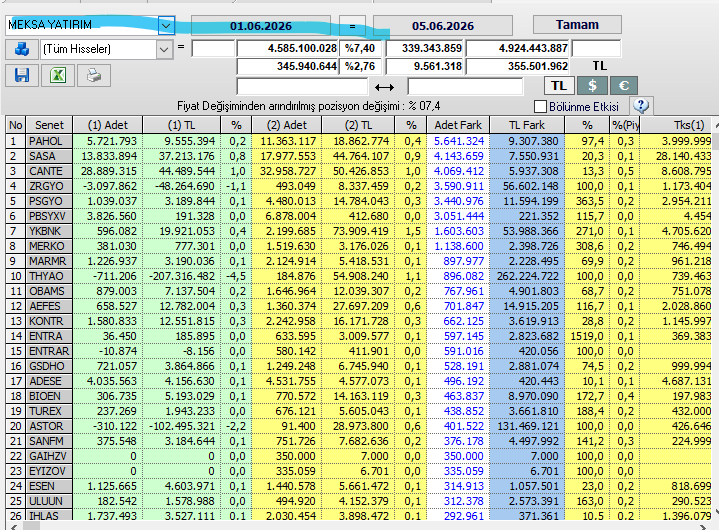Click empty input box left of swap arrow
The image size is (719, 530).
302,86
